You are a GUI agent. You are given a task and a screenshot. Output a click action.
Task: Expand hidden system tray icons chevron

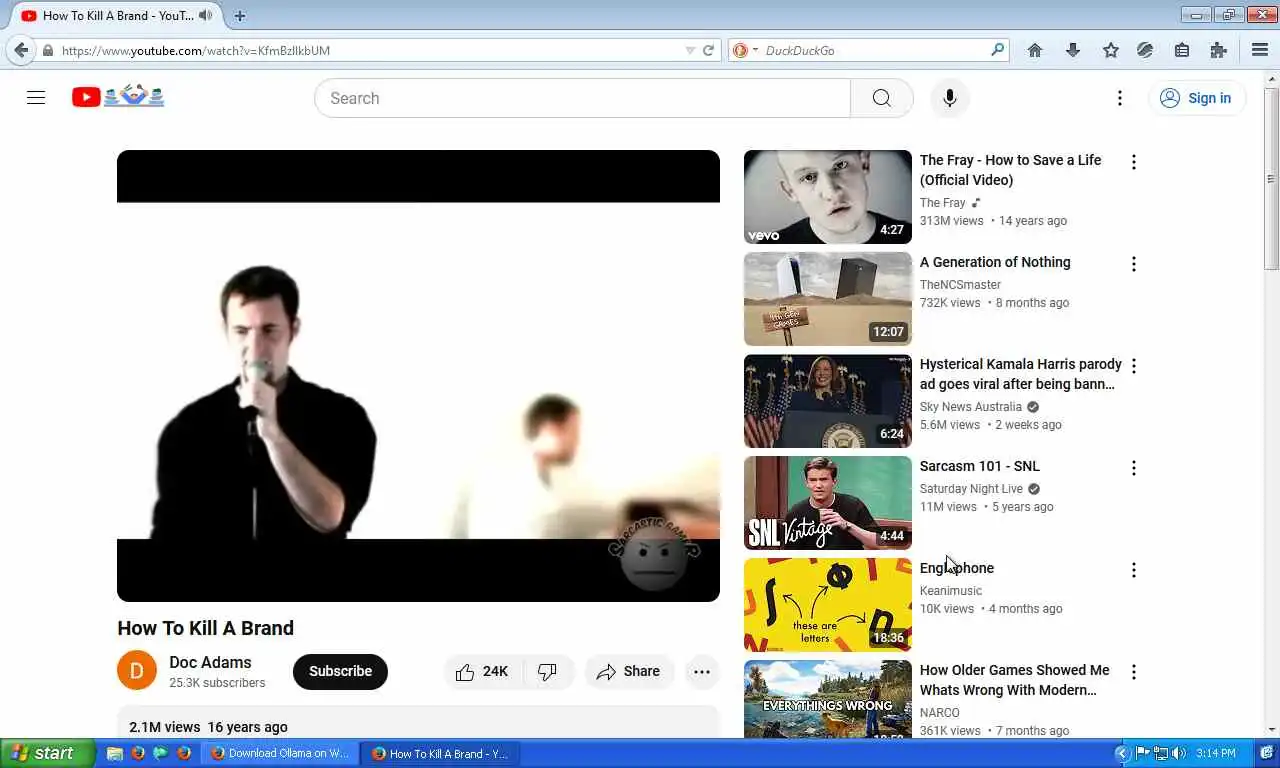[x=1122, y=753]
